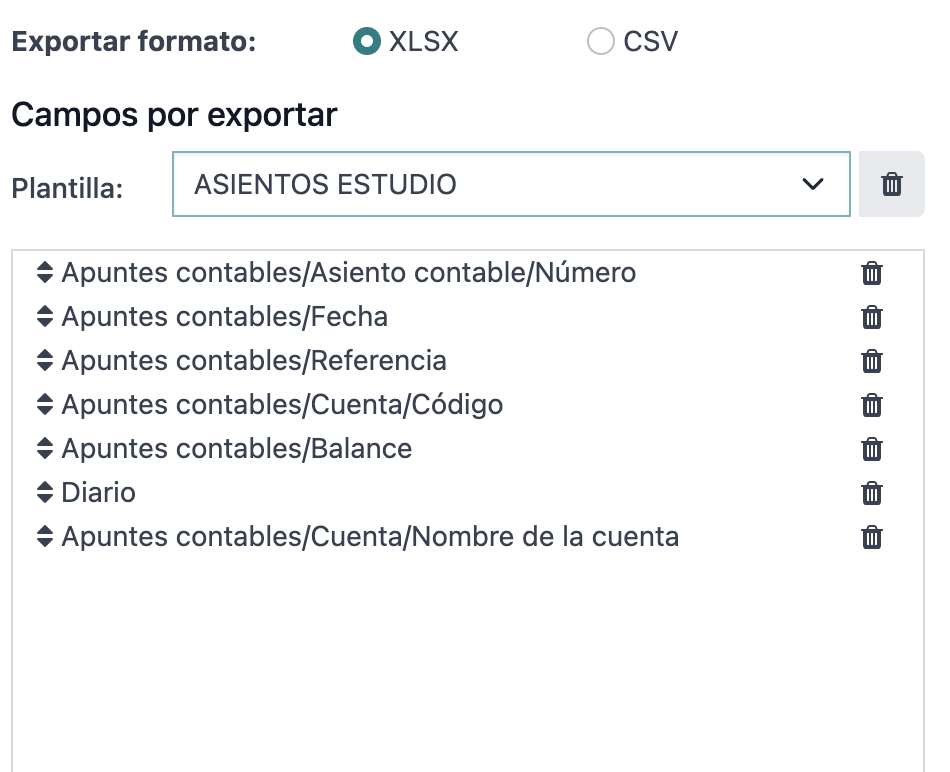
Task: Select XLSX export format
Action: (x=367, y=41)
